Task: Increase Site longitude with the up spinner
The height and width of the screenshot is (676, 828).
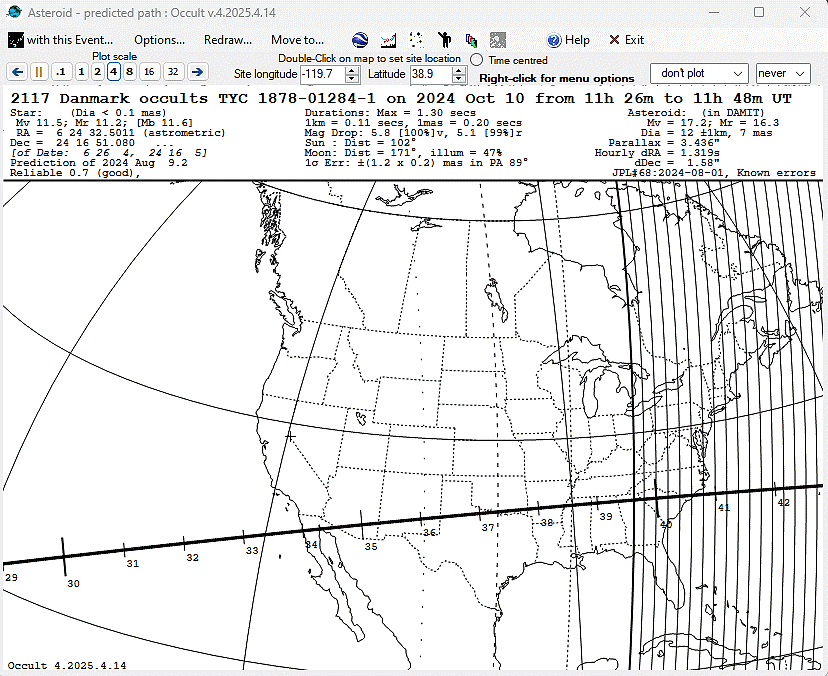Action: pos(352,70)
